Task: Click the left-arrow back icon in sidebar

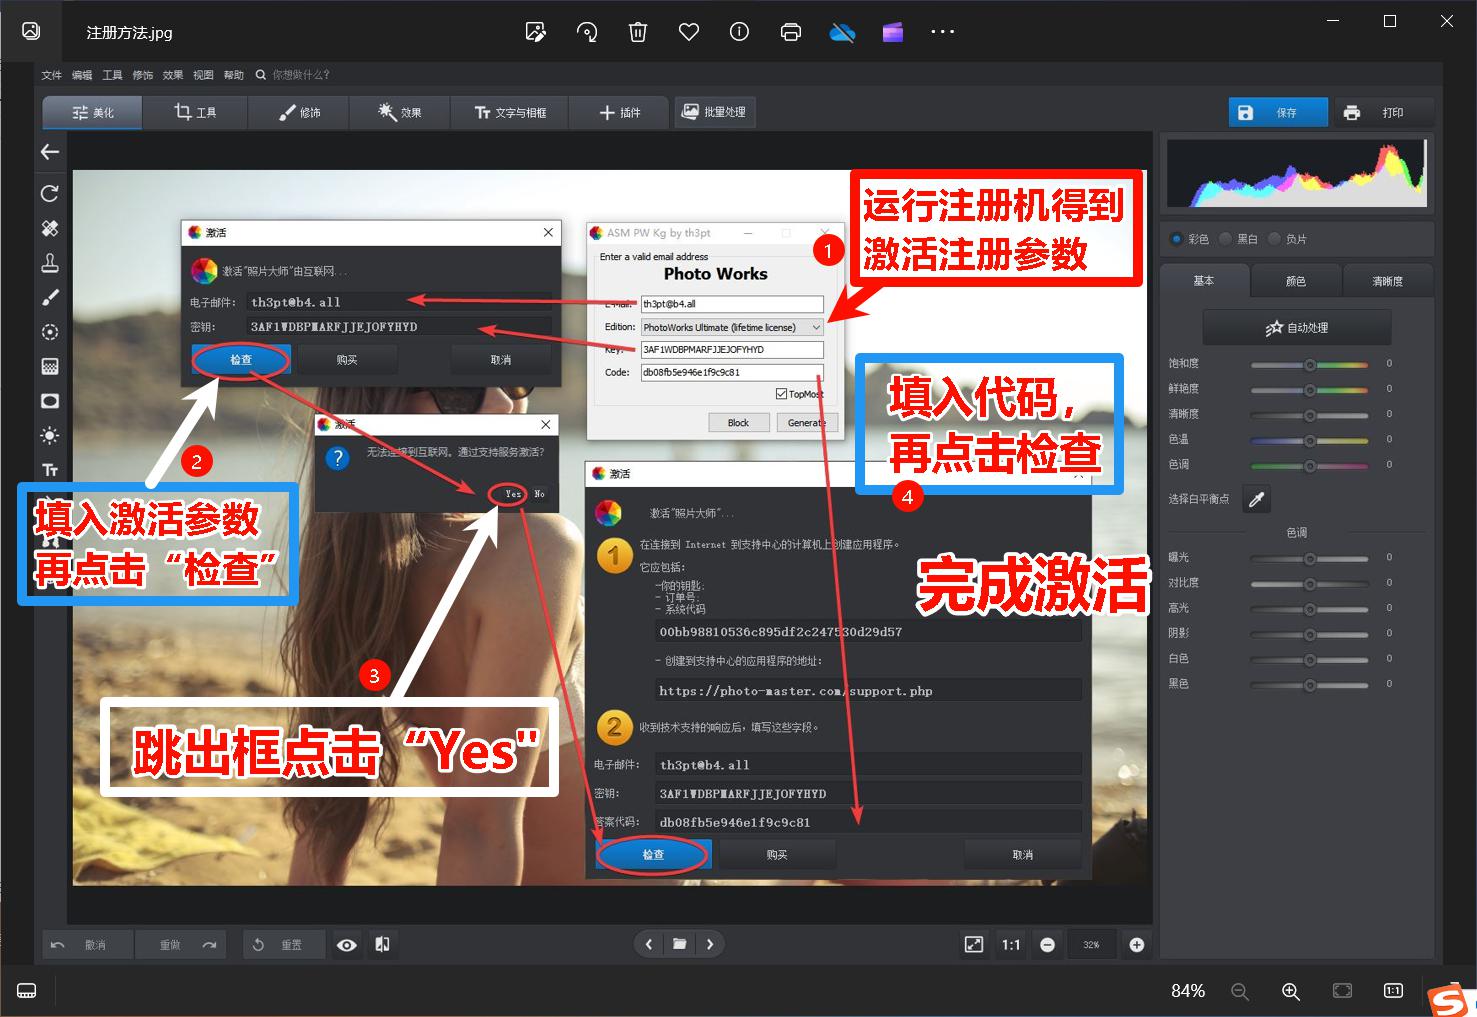Action: (x=50, y=152)
